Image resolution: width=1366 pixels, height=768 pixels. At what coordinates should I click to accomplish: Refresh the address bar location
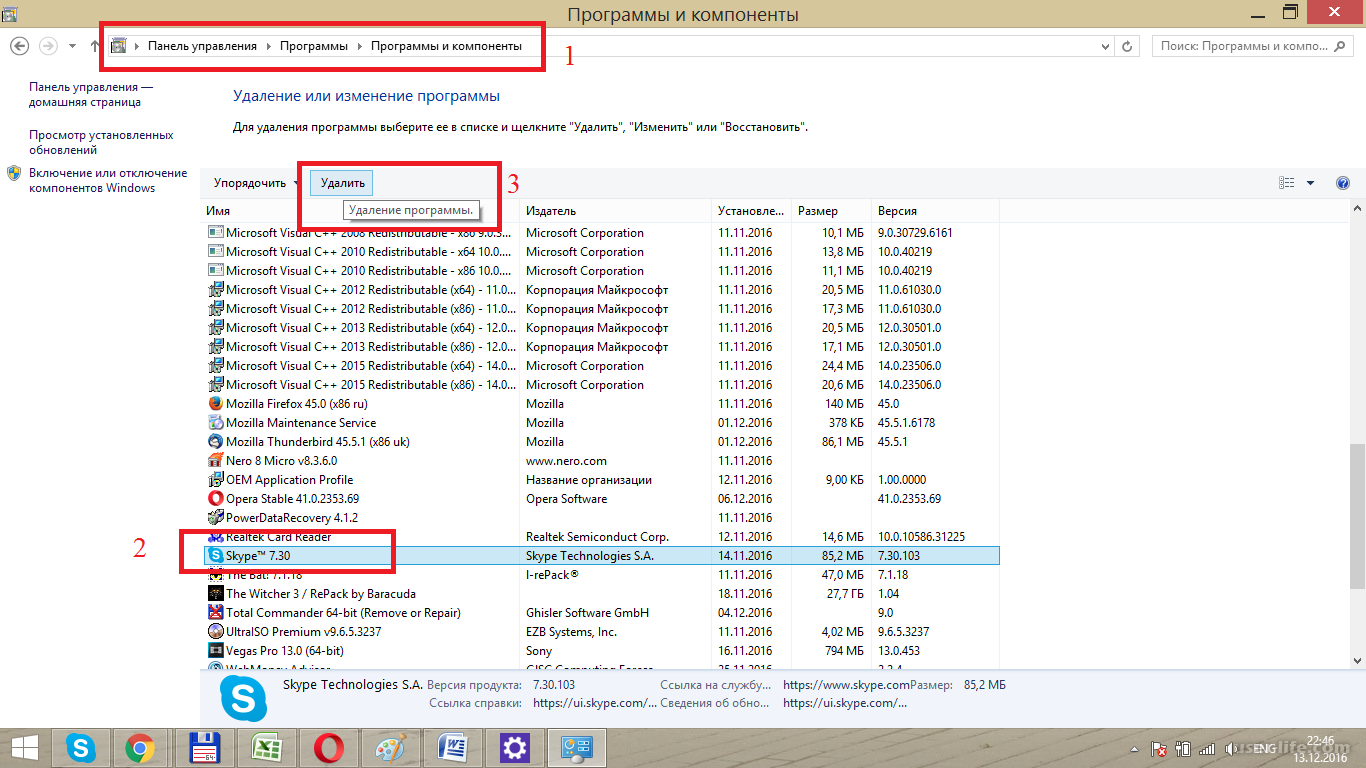pos(1127,46)
